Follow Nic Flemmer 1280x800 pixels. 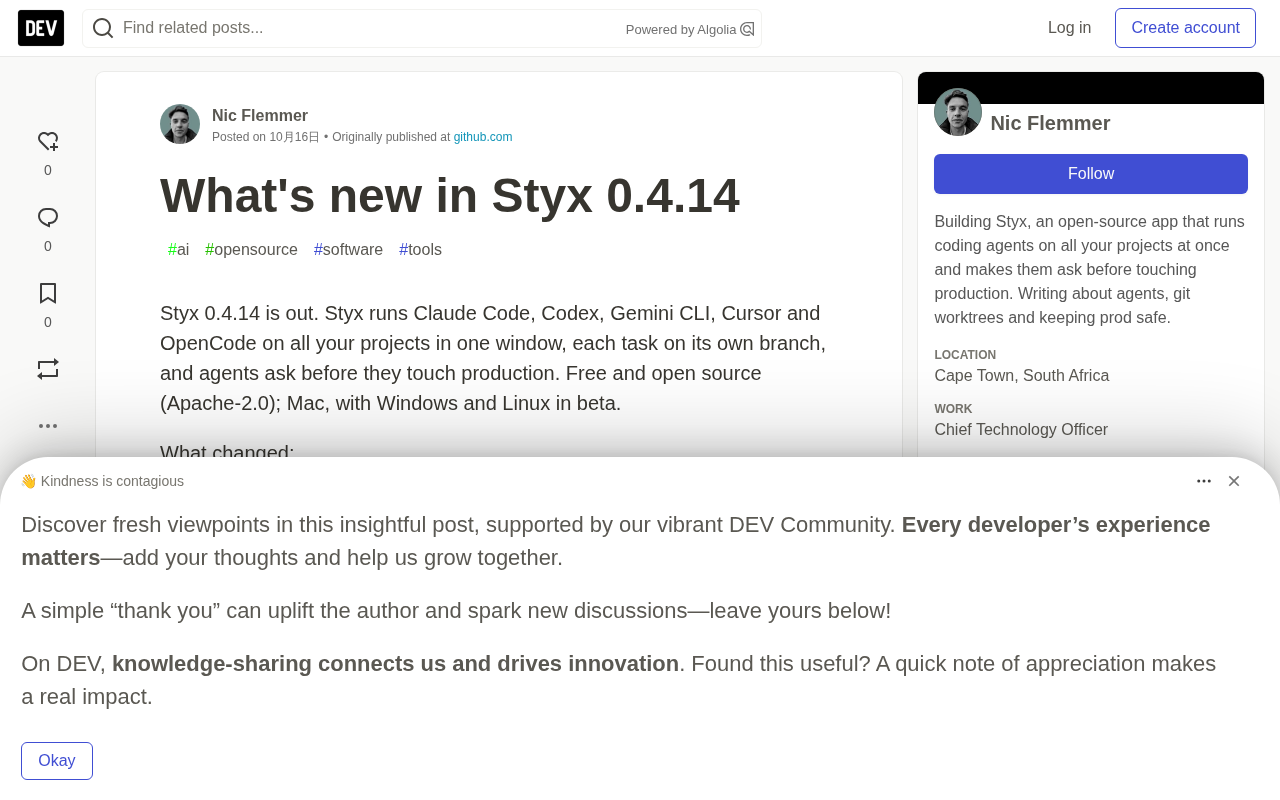point(1091,174)
